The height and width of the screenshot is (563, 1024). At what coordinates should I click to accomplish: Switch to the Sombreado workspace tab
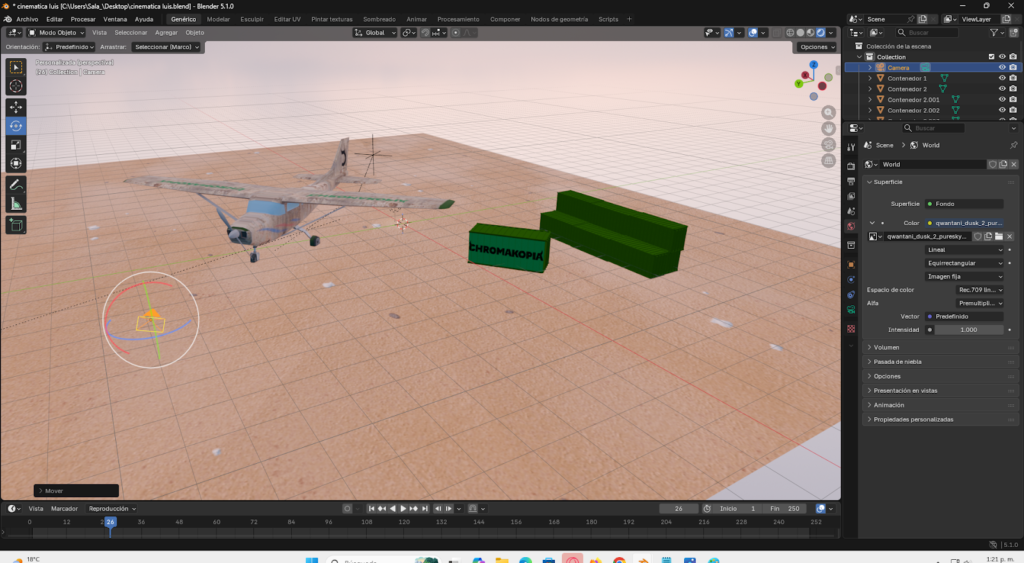point(379,20)
